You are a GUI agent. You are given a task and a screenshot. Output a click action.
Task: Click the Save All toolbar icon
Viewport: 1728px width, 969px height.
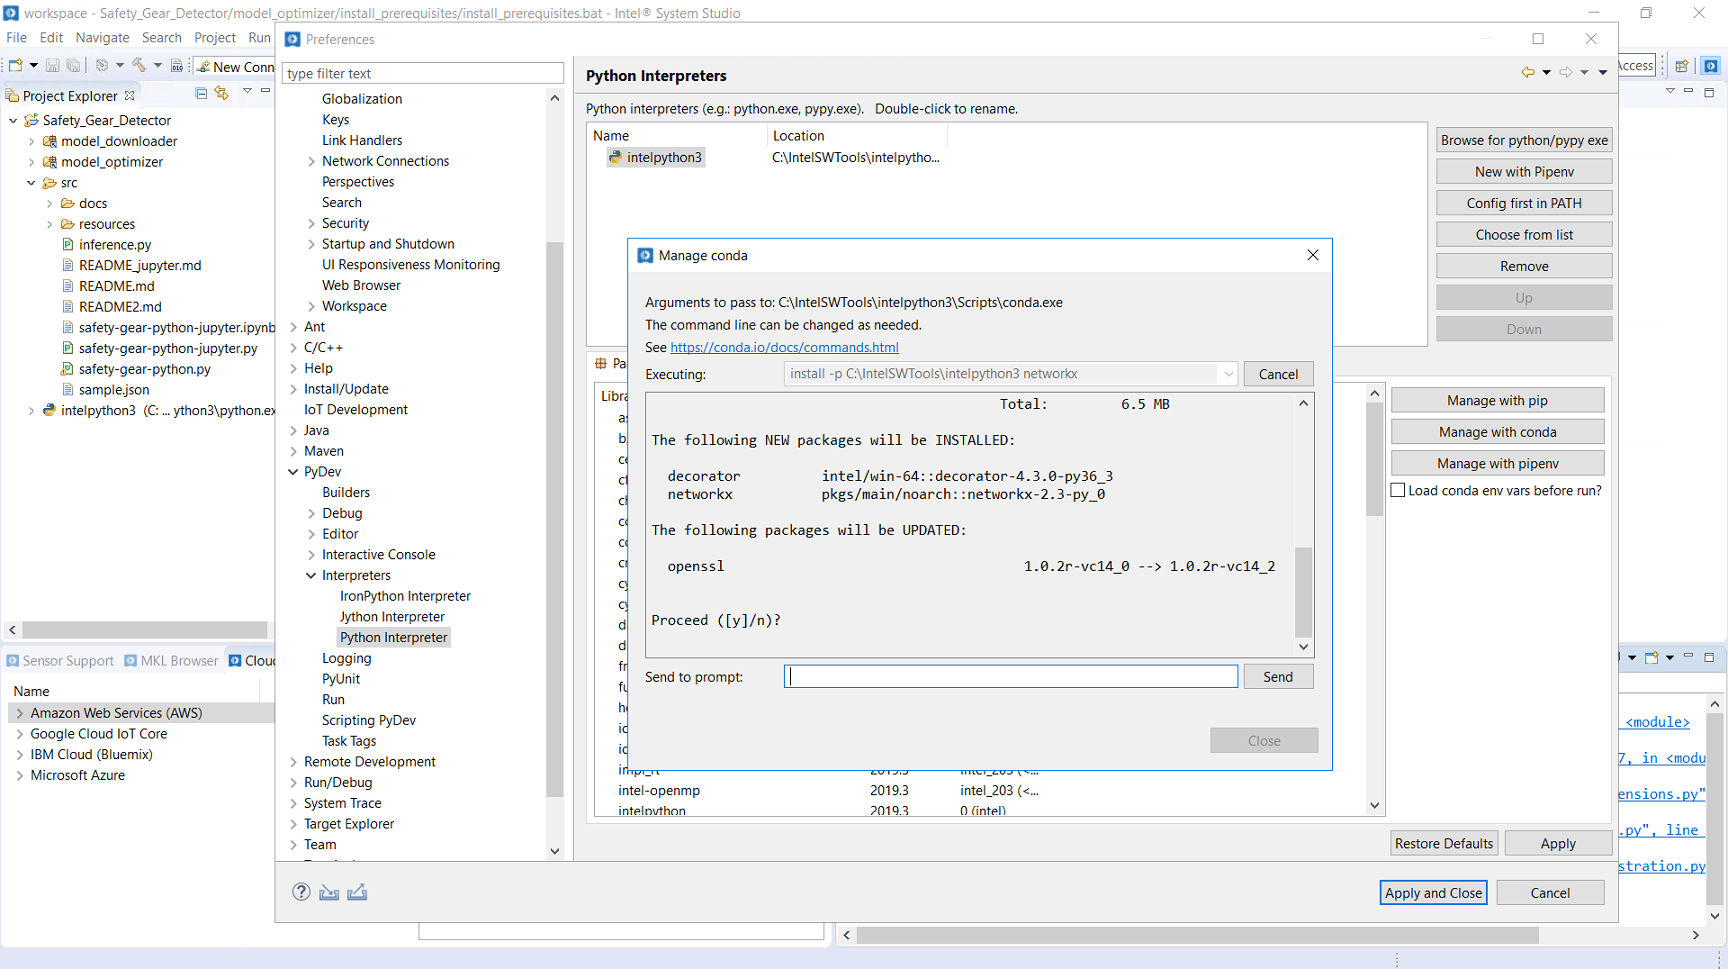(x=73, y=65)
